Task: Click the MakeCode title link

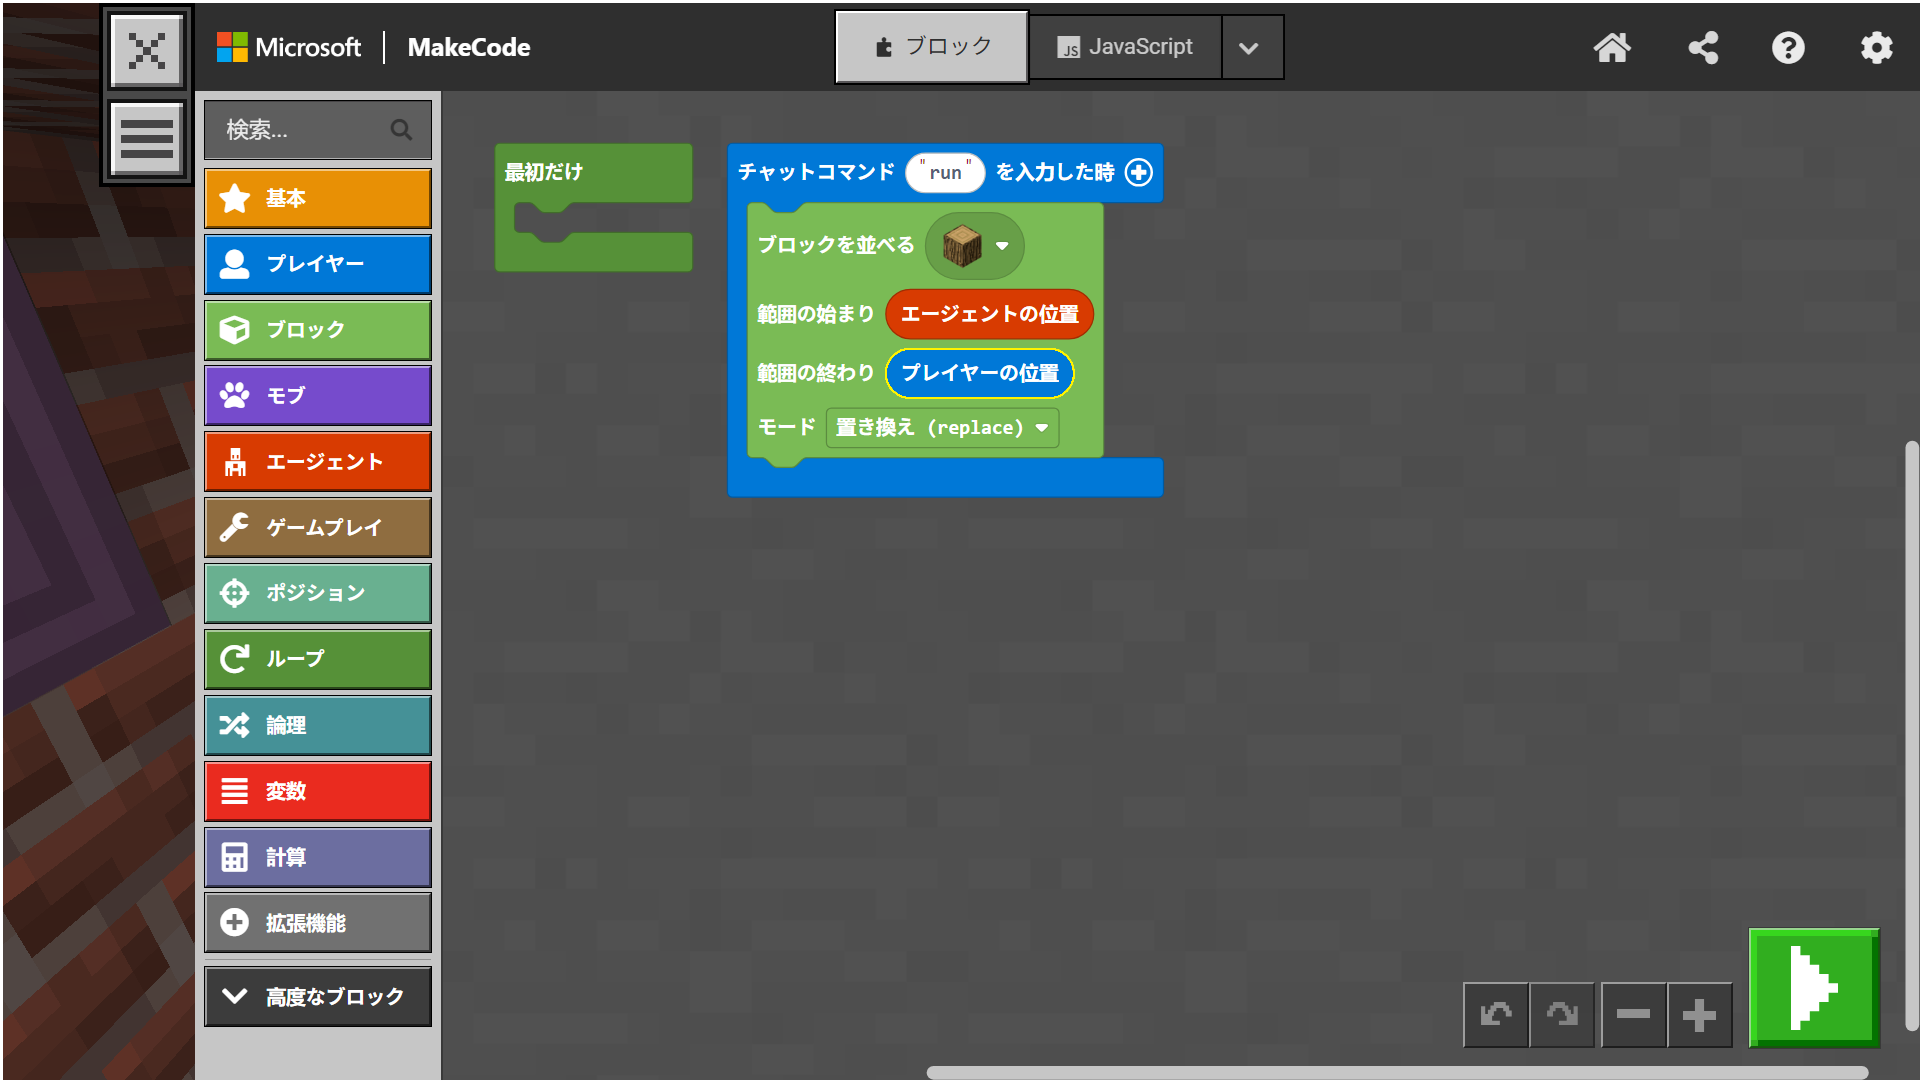Action: (469, 47)
